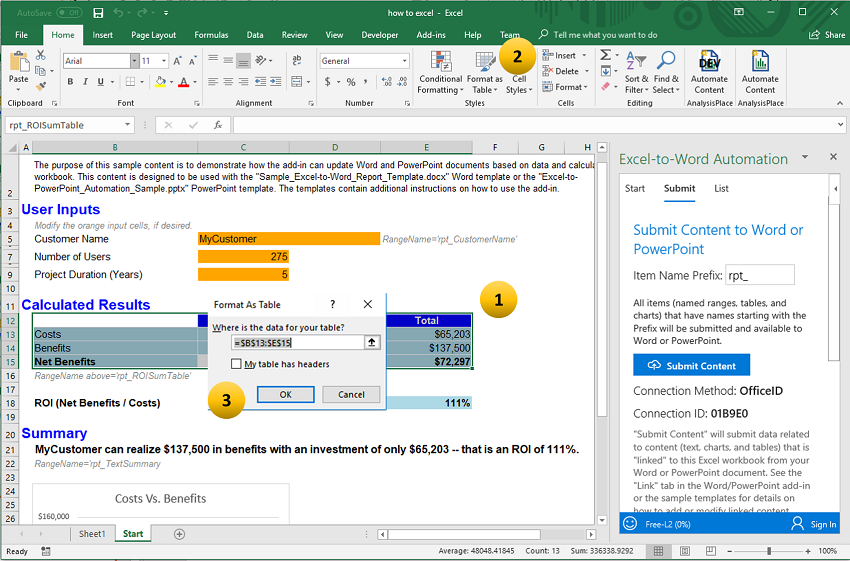Image resolution: width=850 pixels, height=561 pixels.
Task: Click Font Color red A swatch
Action: (x=184, y=82)
